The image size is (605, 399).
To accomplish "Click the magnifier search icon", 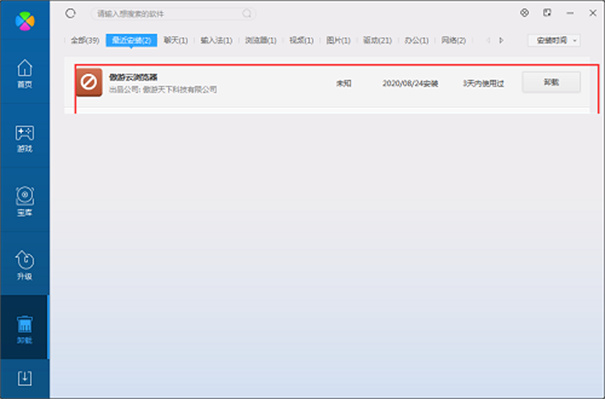I will [247, 14].
